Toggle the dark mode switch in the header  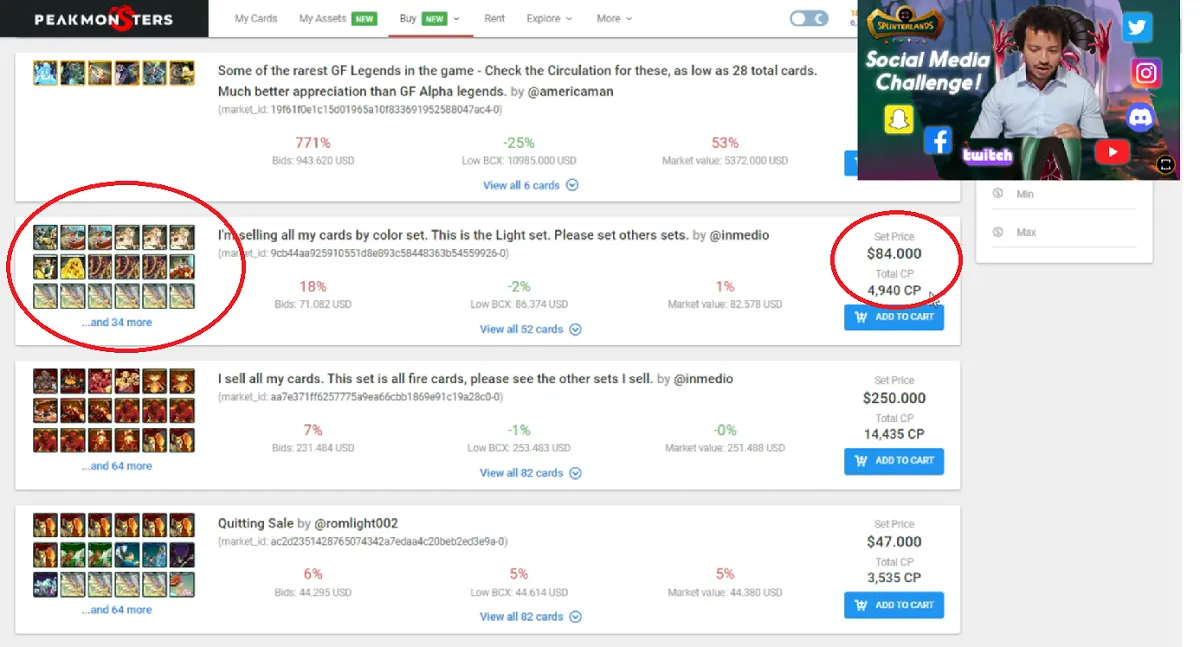(x=808, y=18)
